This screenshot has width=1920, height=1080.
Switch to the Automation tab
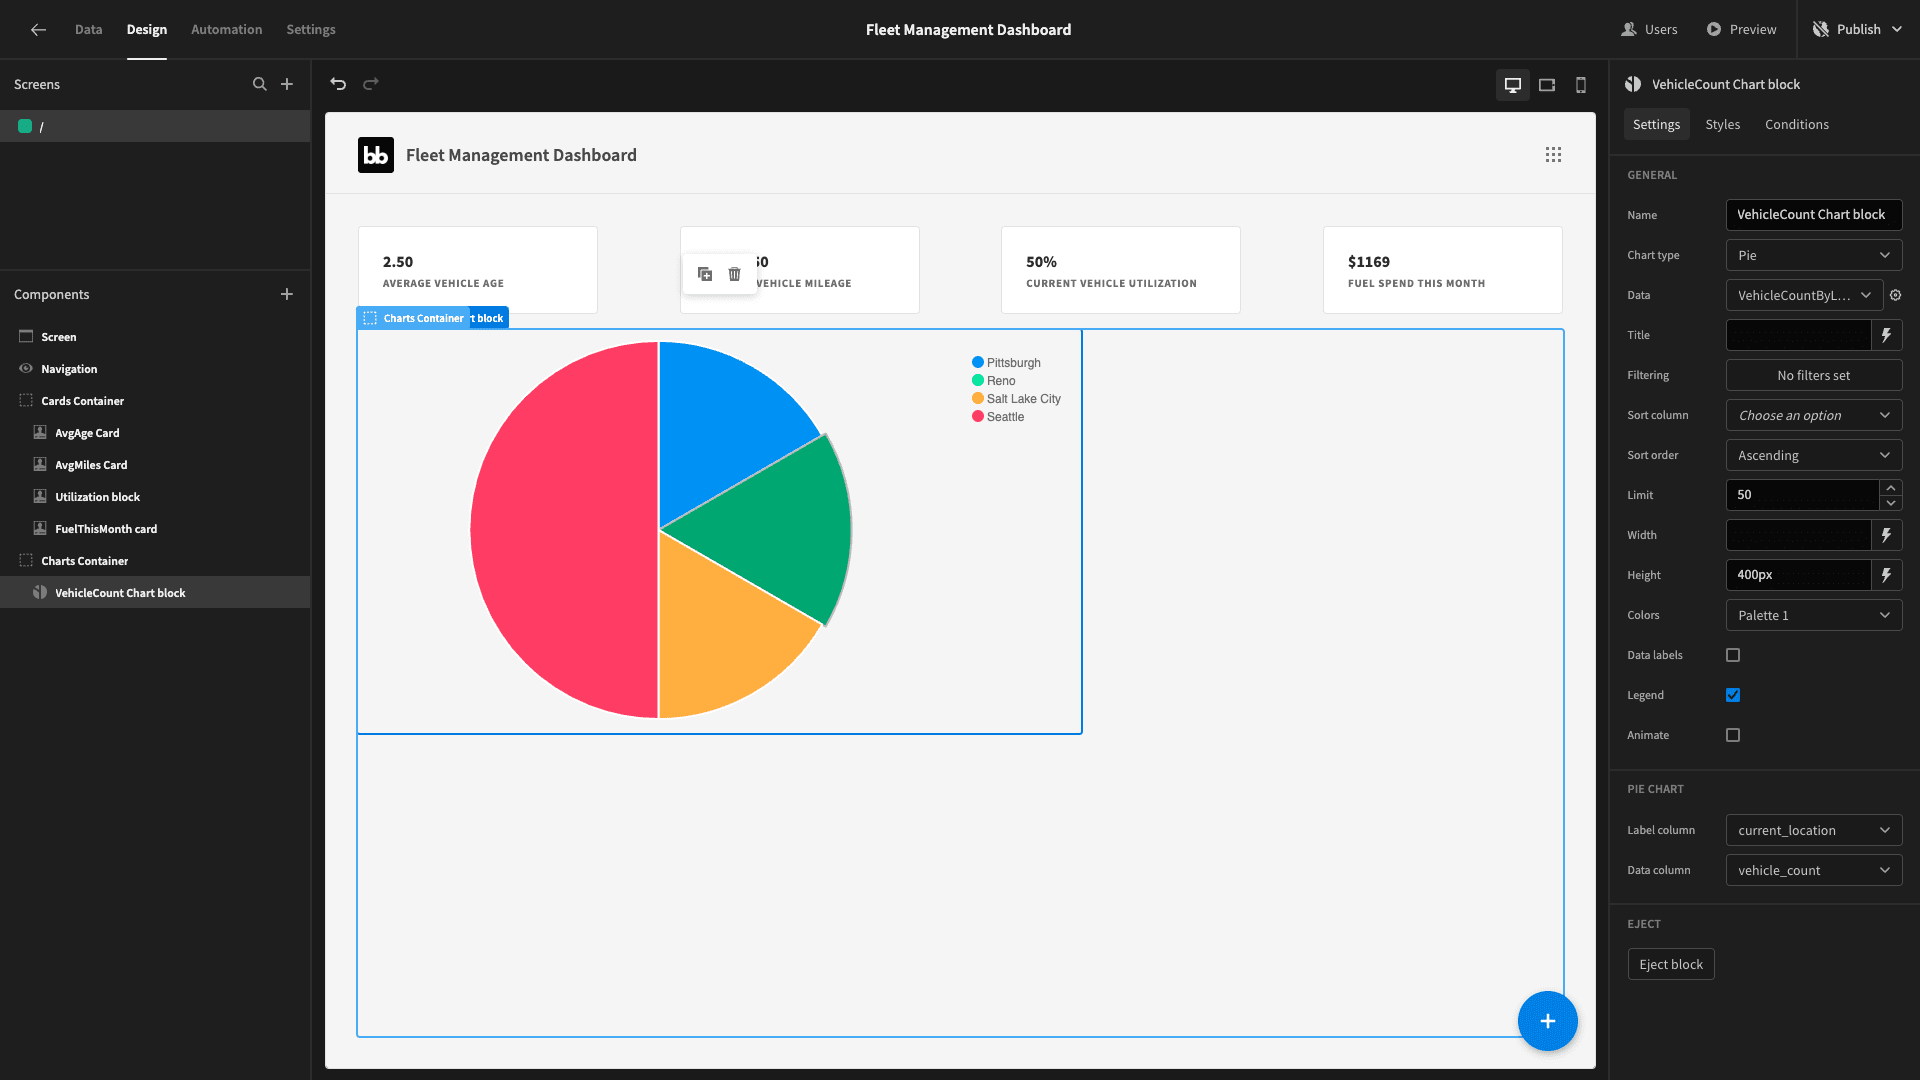[x=226, y=30]
